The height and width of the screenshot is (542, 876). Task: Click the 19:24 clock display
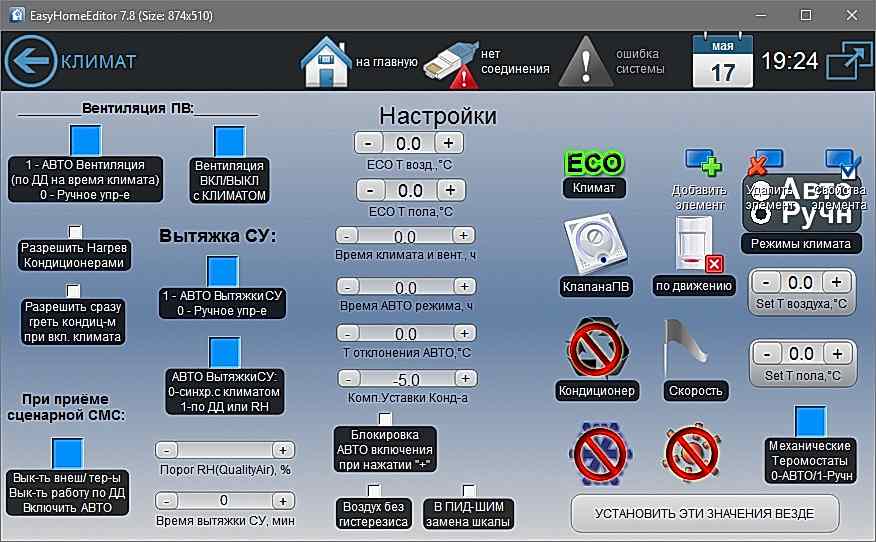pyautogui.click(x=789, y=60)
